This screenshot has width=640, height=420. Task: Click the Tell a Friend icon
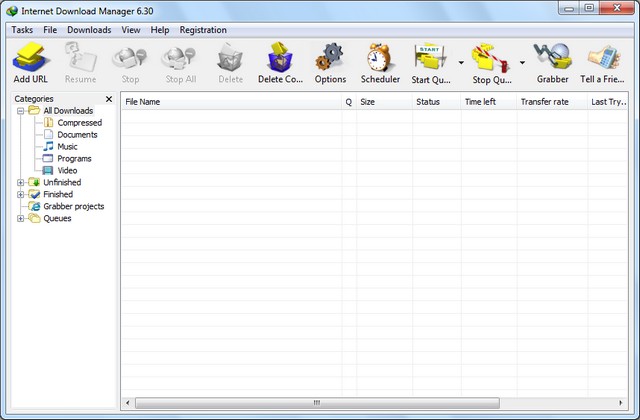tap(603, 57)
